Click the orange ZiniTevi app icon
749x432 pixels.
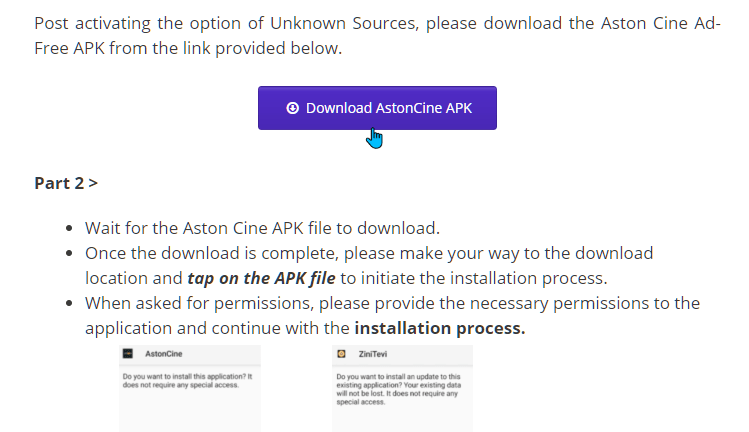pyautogui.click(x=341, y=354)
